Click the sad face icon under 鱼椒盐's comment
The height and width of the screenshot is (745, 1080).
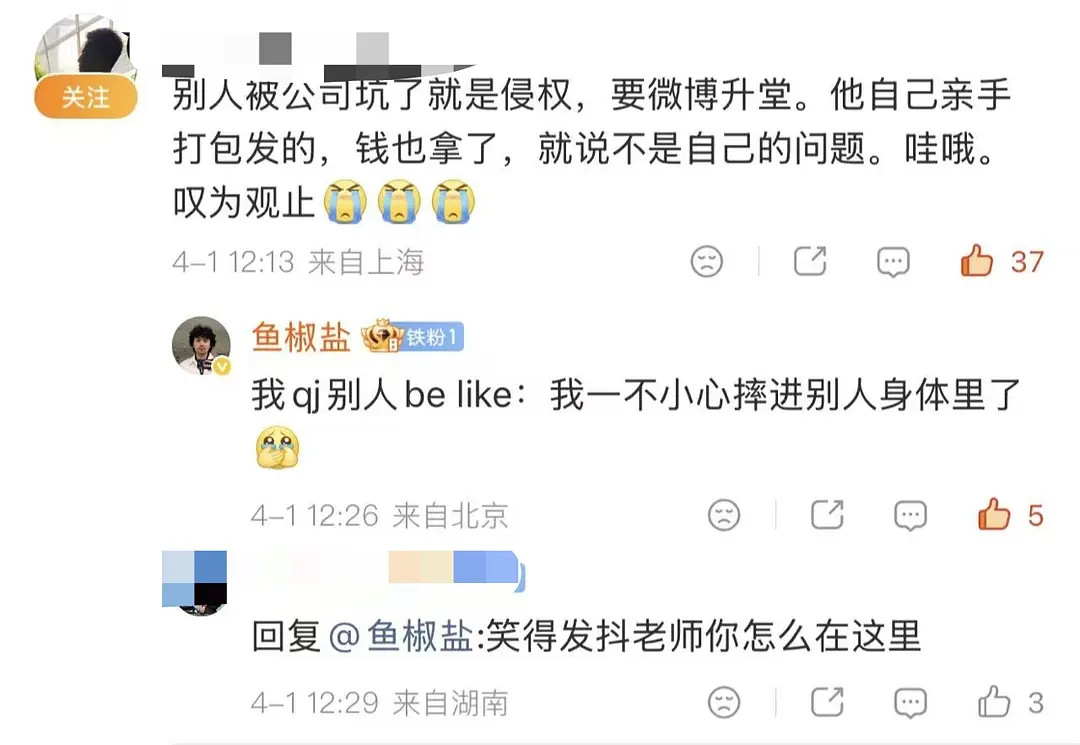coord(721,516)
